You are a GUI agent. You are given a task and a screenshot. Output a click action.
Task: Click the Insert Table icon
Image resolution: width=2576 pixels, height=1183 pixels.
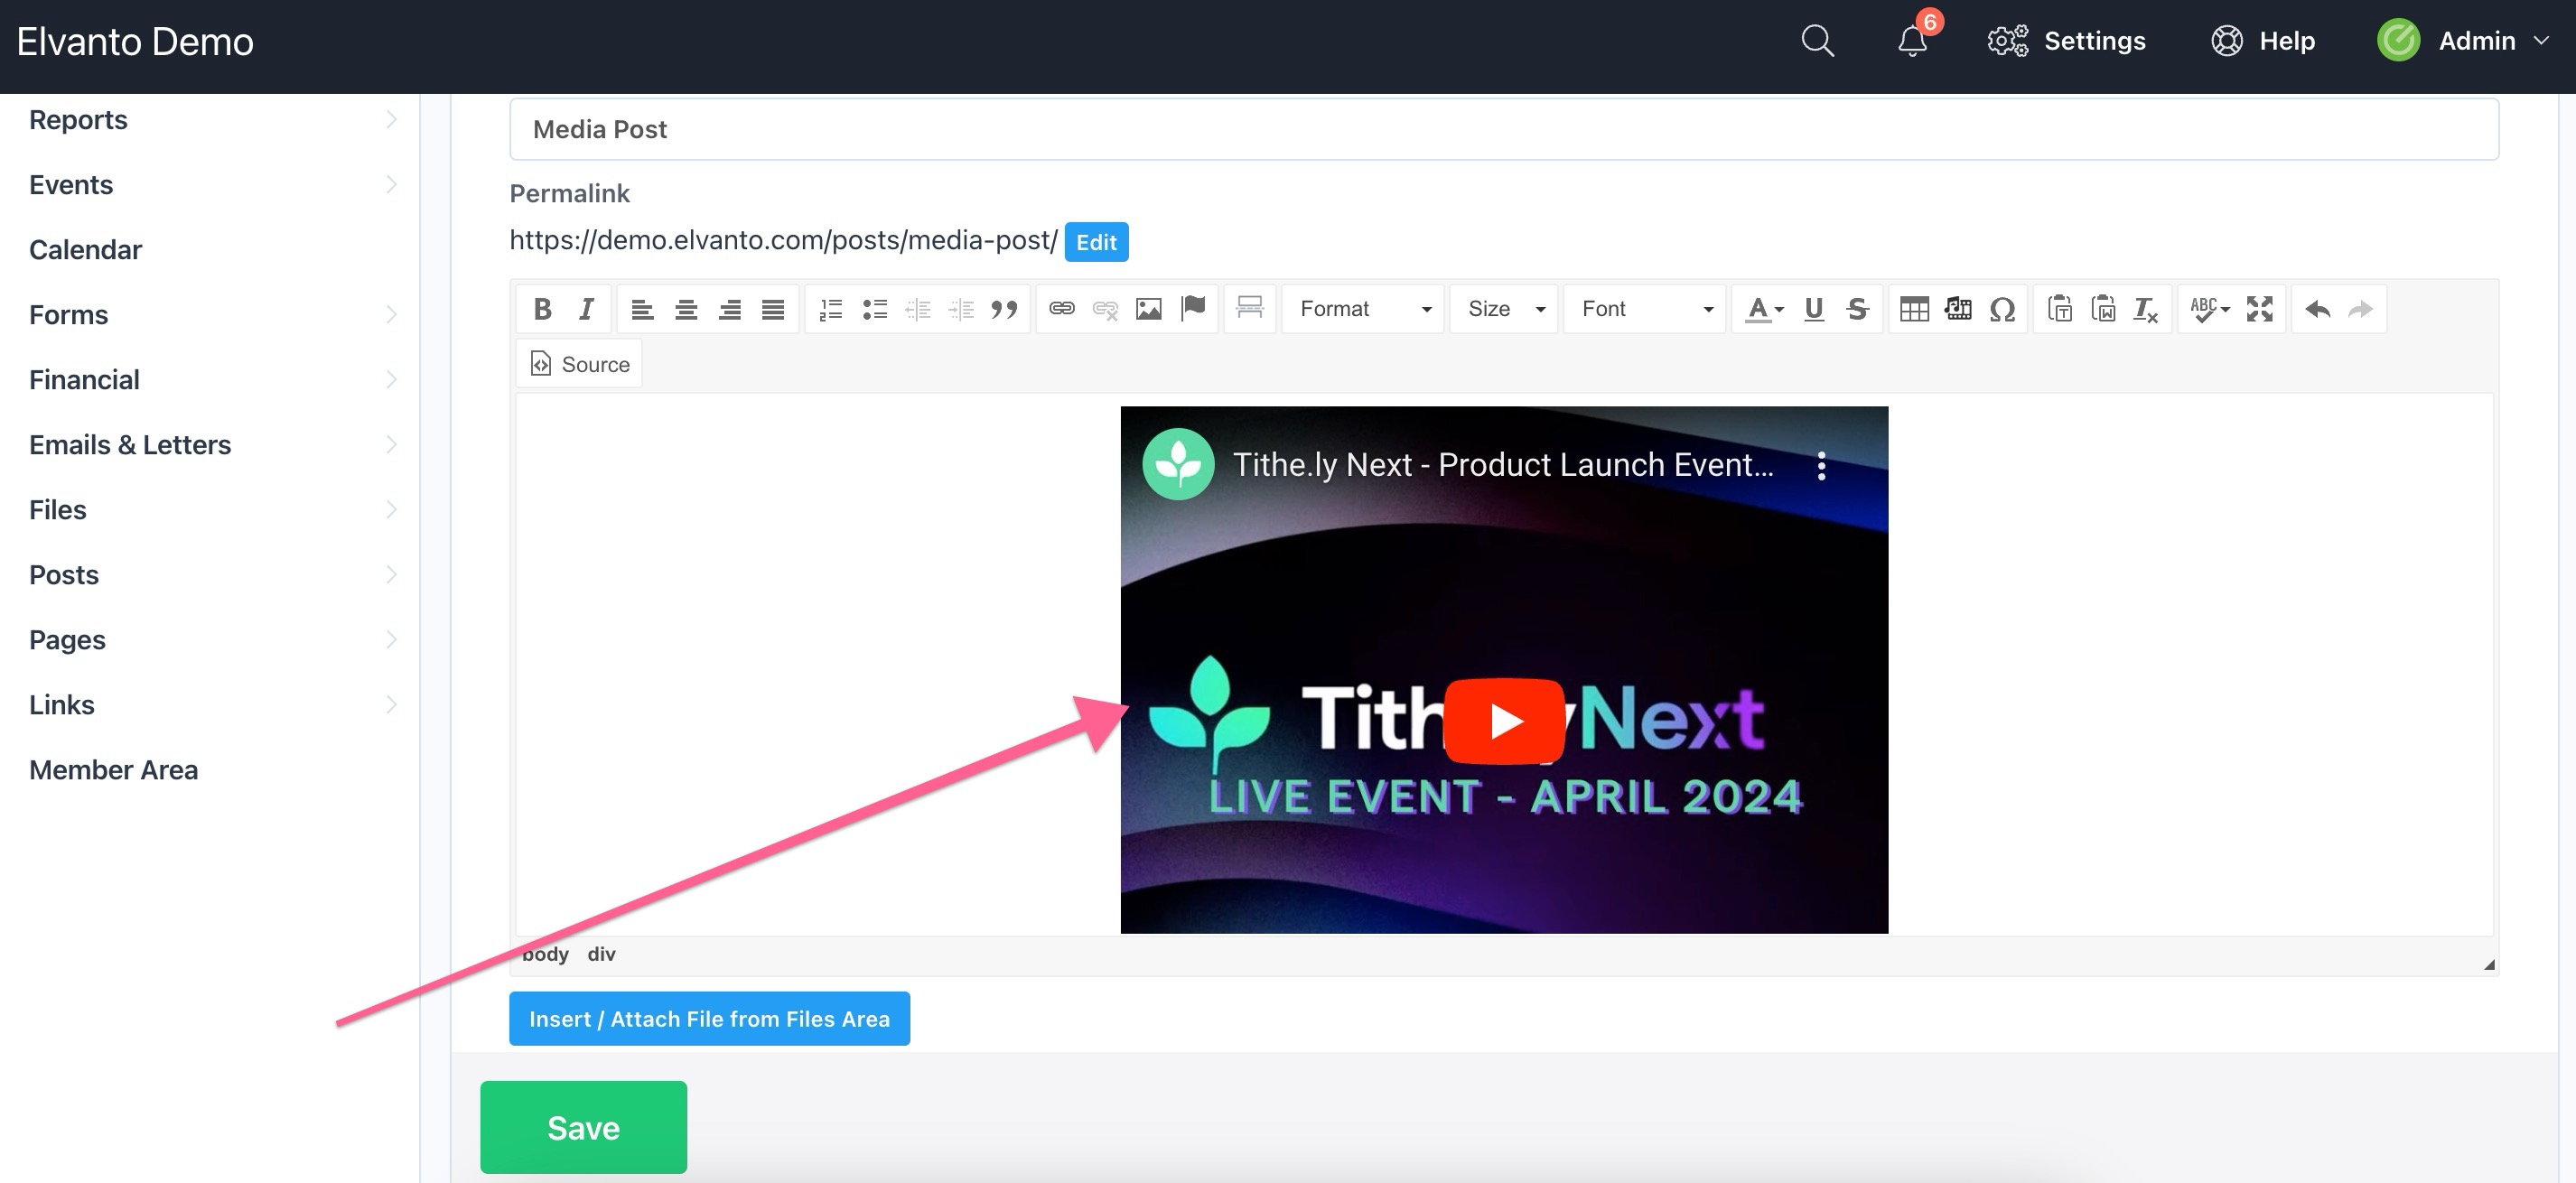coord(1916,309)
